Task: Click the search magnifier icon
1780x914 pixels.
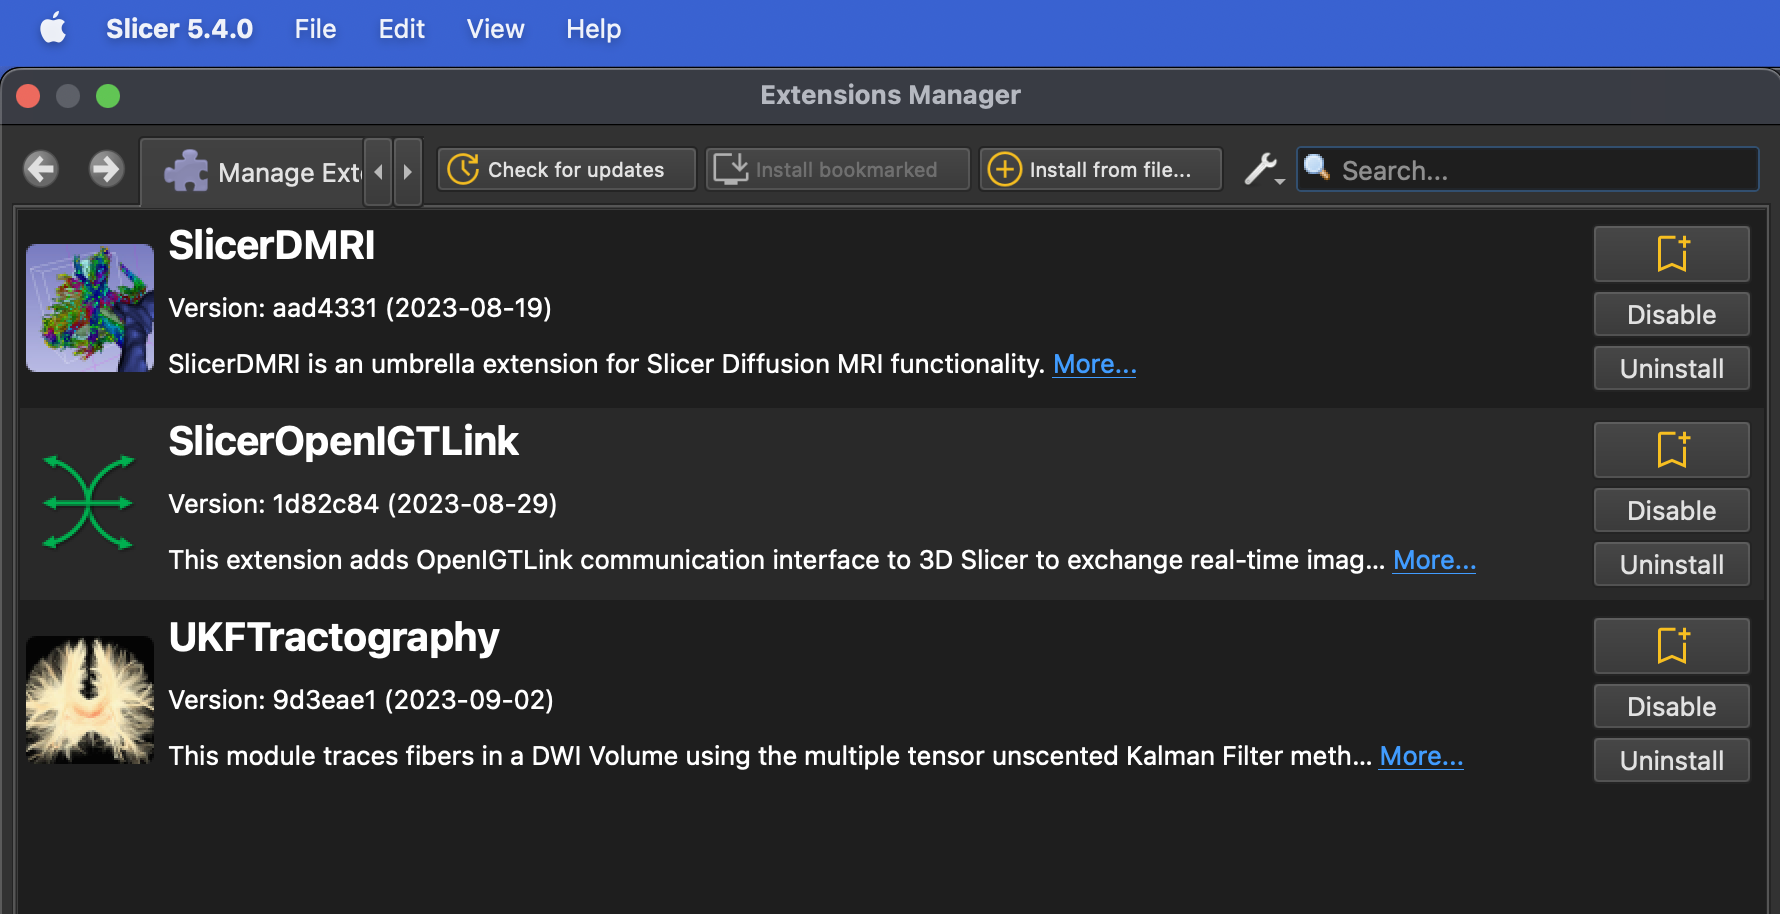Action: (x=1317, y=170)
